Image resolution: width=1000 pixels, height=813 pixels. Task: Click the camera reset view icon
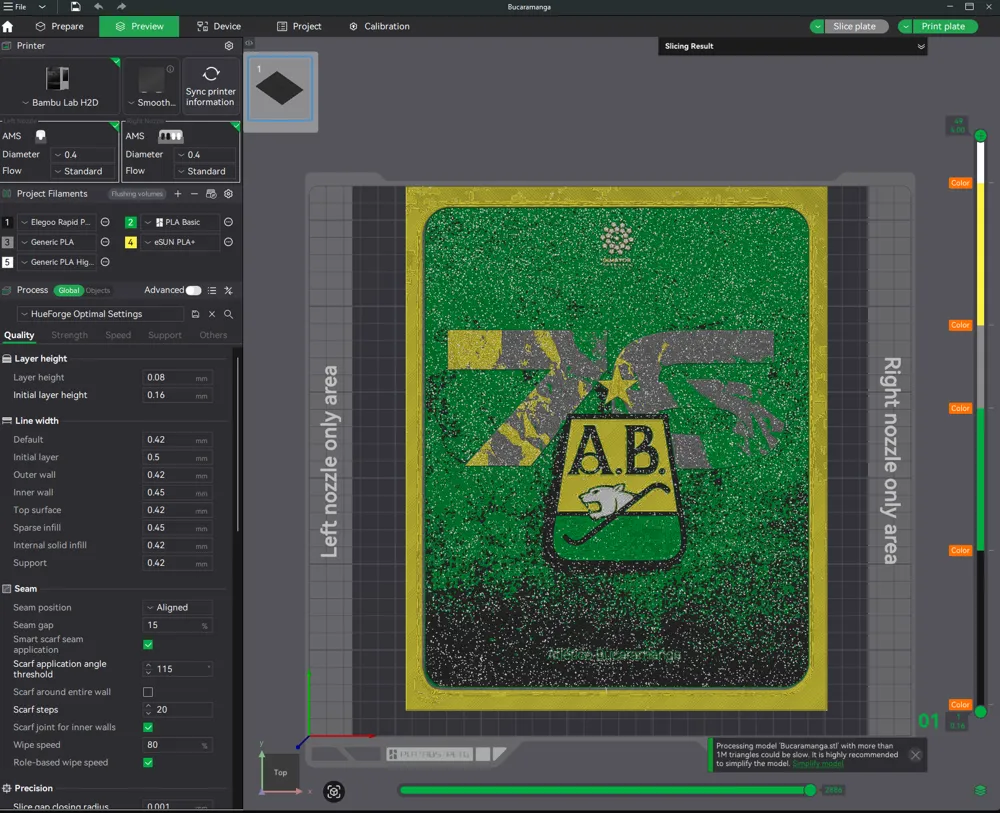coord(334,791)
